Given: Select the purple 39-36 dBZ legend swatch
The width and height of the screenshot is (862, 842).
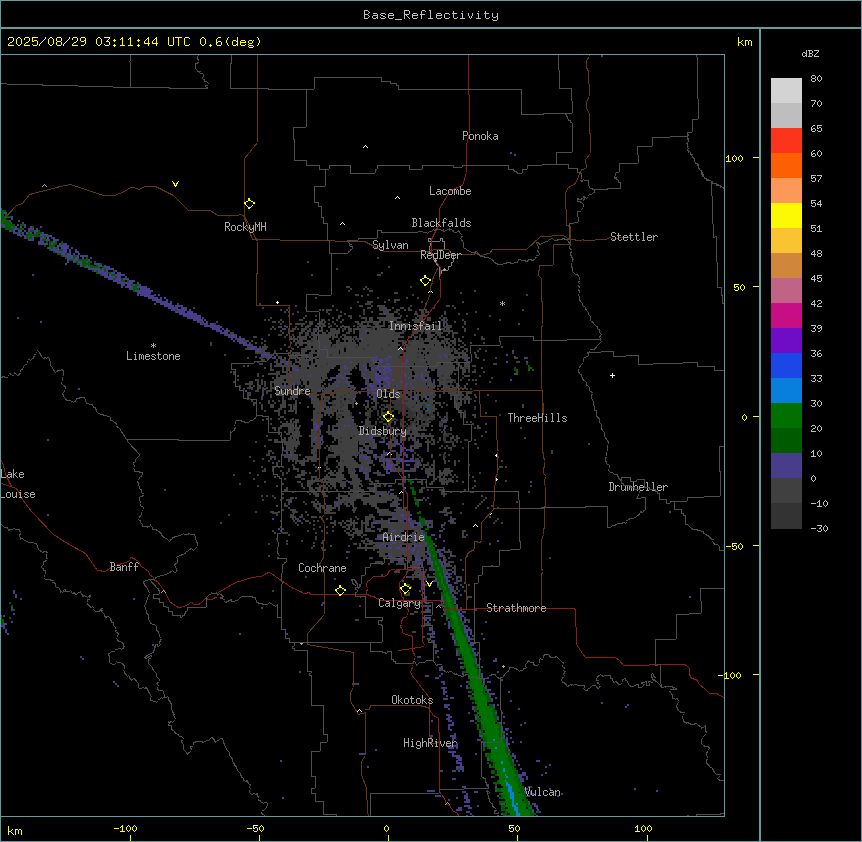Looking at the screenshot, I should click(x=786, y=340).
